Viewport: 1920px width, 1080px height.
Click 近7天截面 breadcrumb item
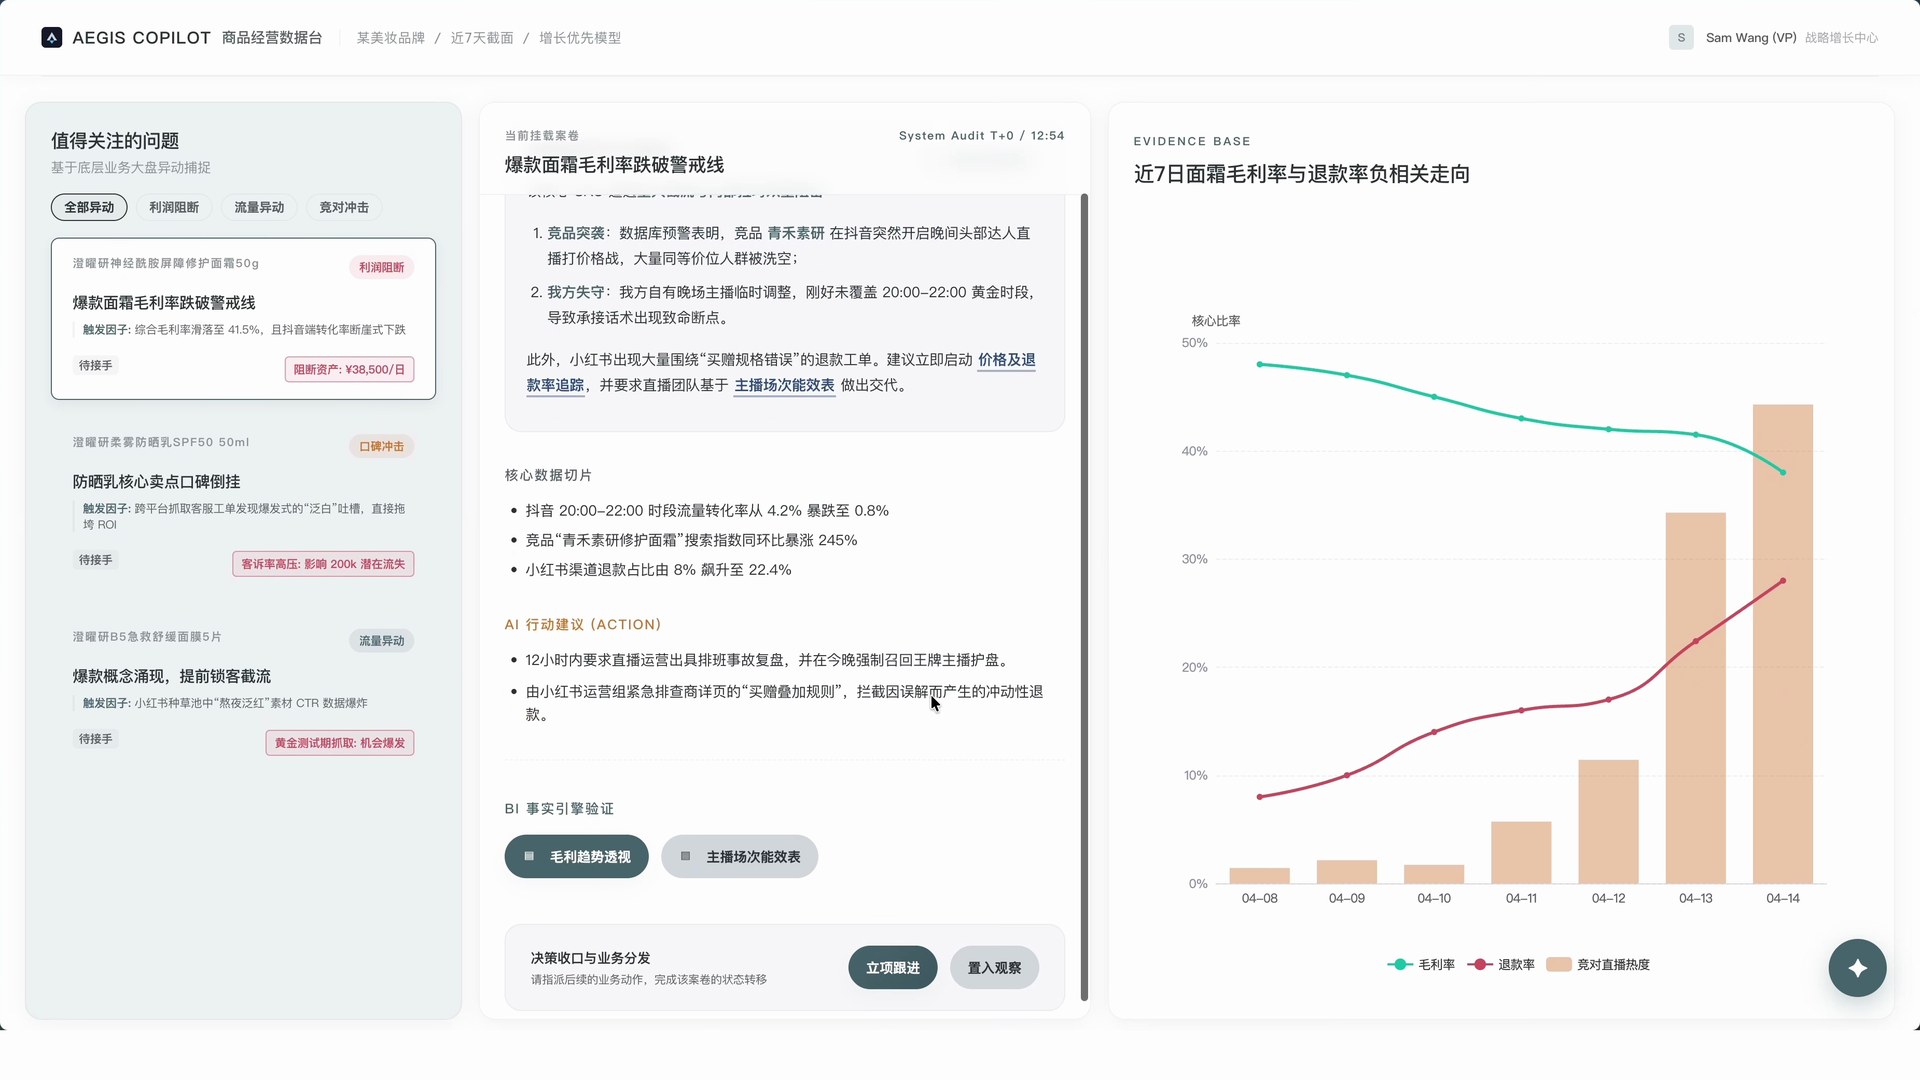tap(482, 38)
